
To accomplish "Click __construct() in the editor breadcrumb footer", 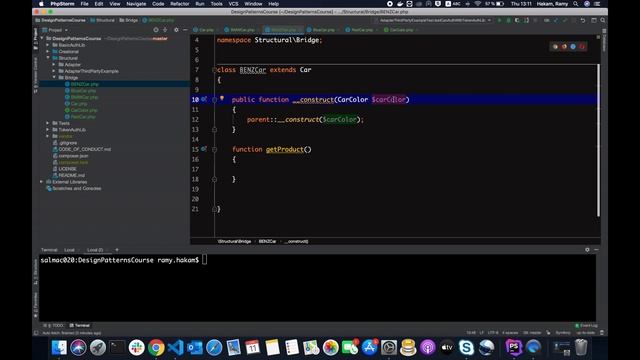I will 297,241.
